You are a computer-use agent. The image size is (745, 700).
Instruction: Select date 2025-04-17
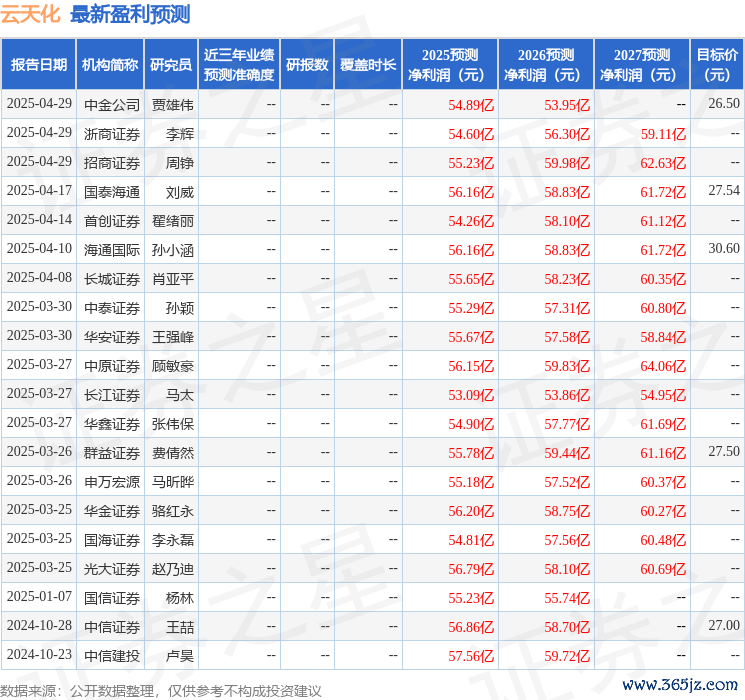click(39, 190)
